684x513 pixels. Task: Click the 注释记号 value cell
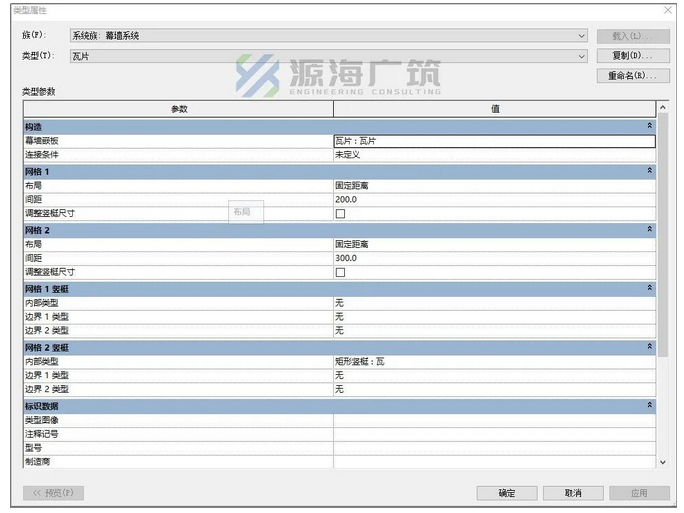tap(495, 434)
